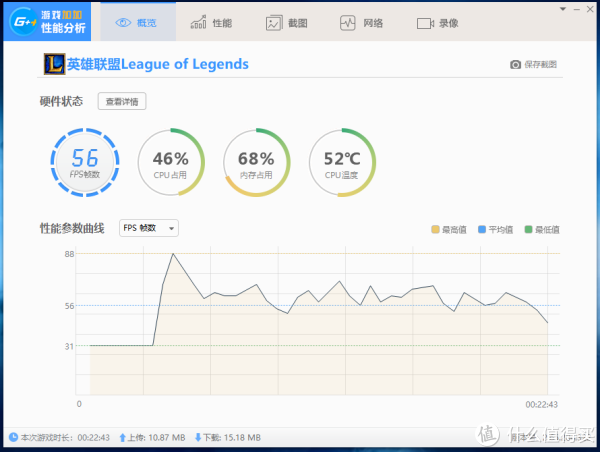
Task: Click the camera icon to save screenshot
Action: point(515,64)
